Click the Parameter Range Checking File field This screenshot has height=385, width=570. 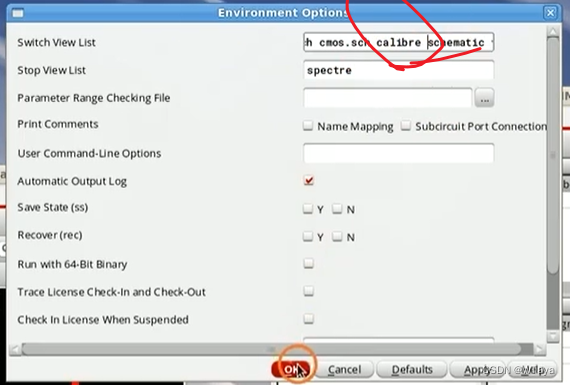point(388,97)
